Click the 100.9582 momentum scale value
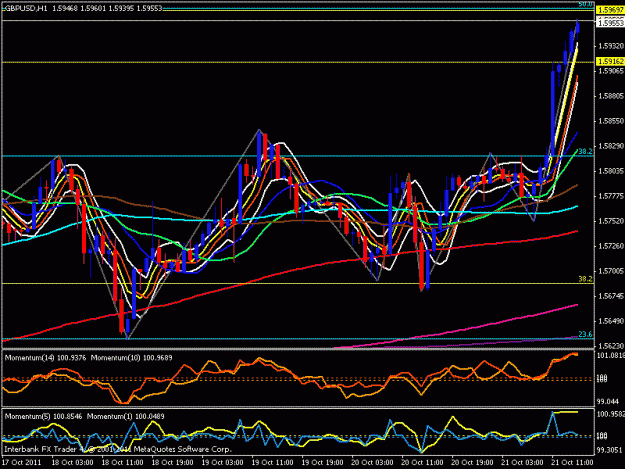The height and width of the screenshot is (469, 625). coord(611,414)
